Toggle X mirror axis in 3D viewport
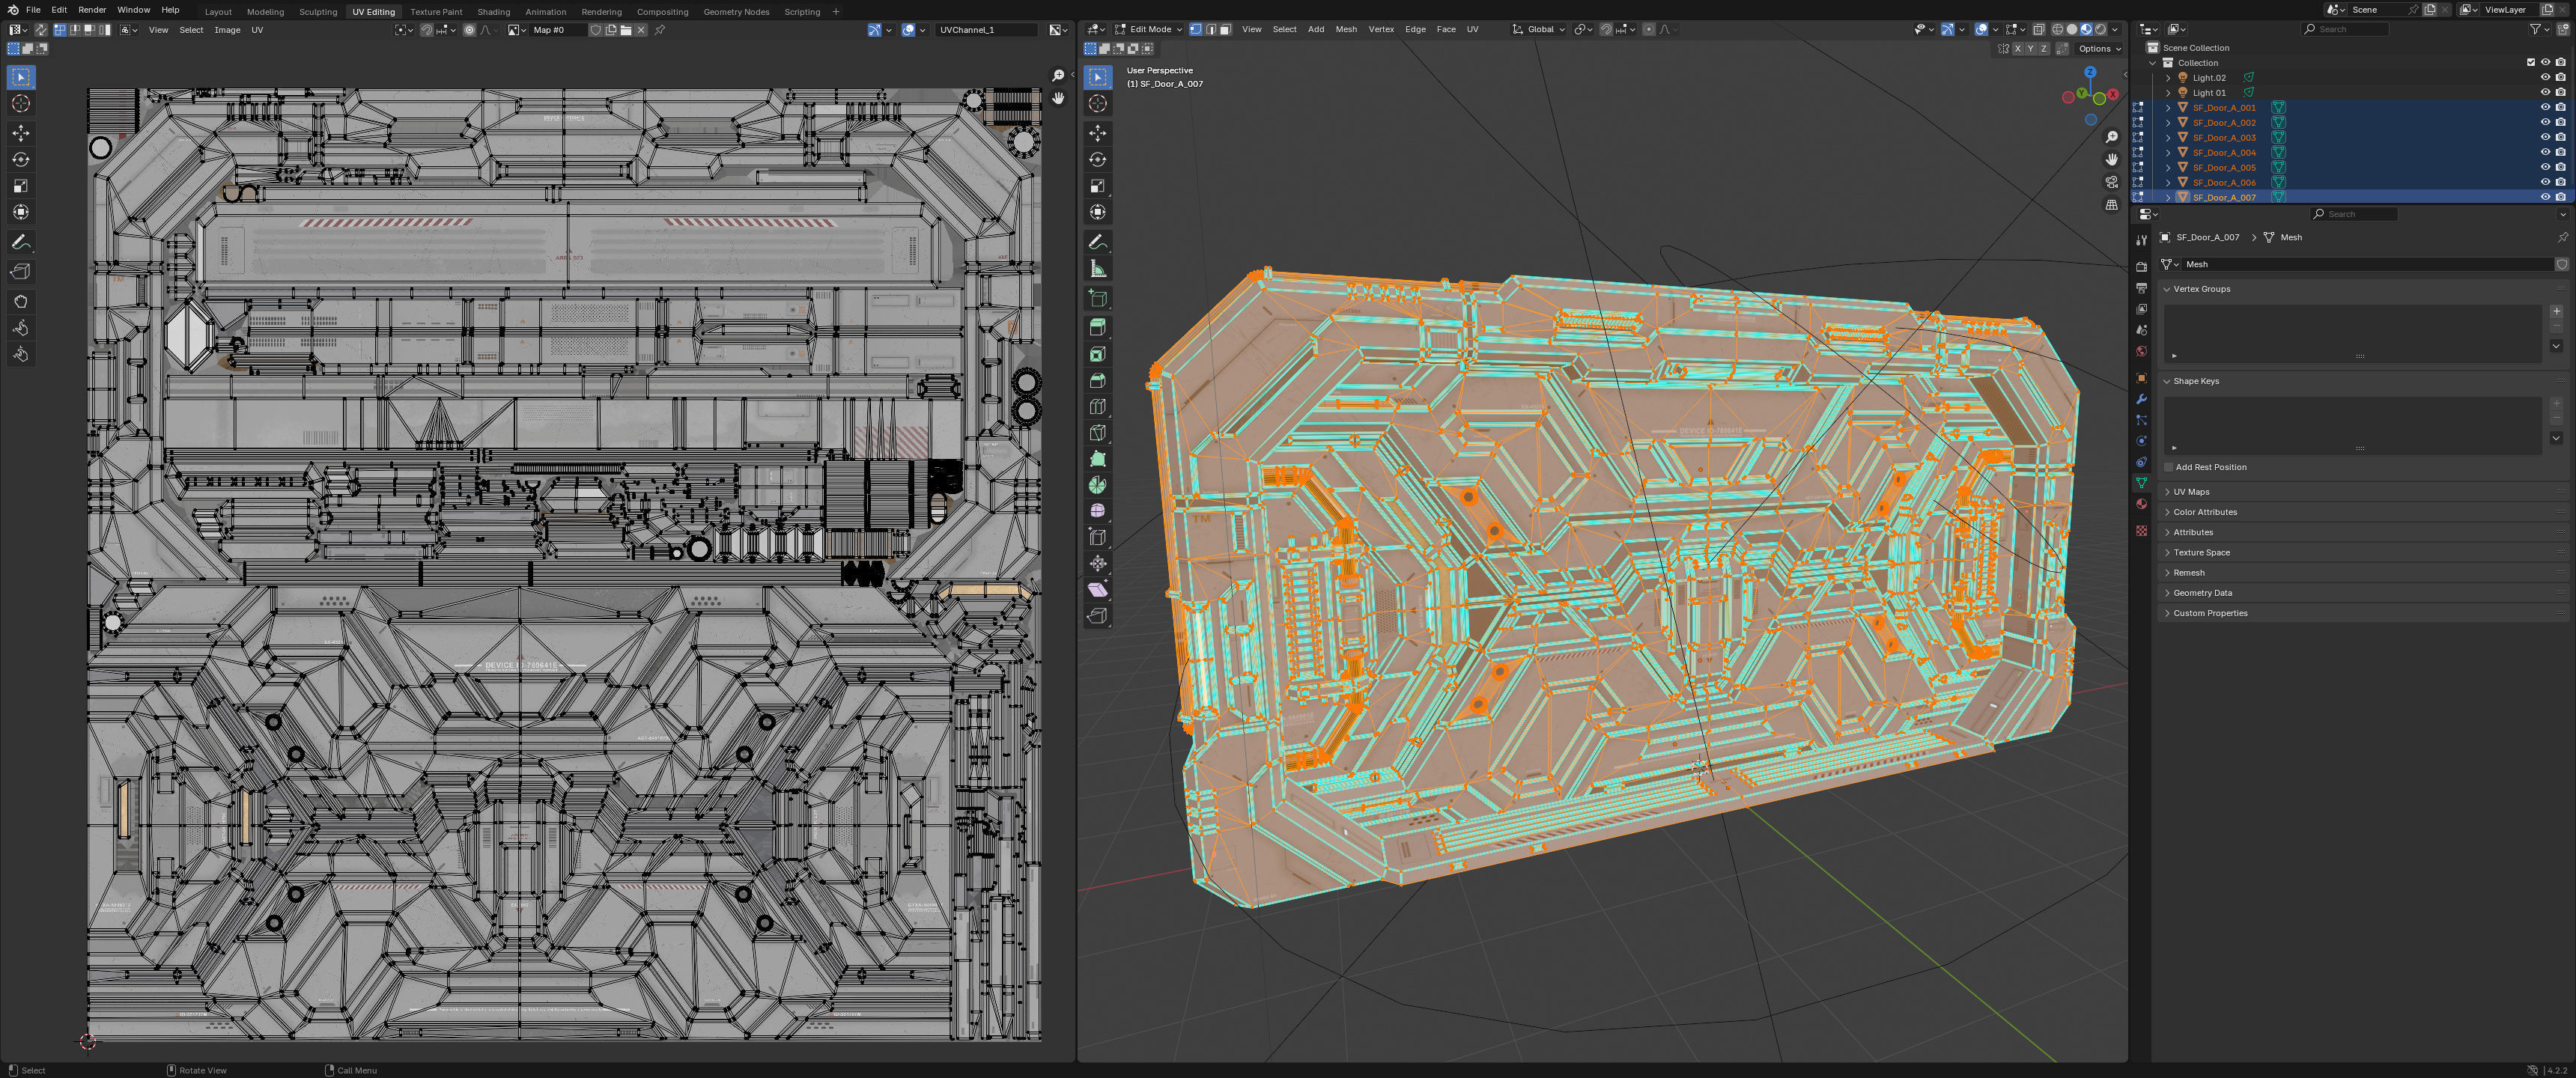2576x1078 pixels. pos(2017,48)
